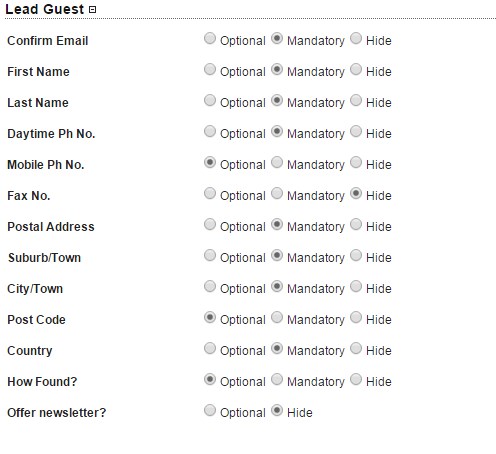Select Hide for Confirm Email
The width and height of the screenshot is (496, 454).
click(356, 38)
